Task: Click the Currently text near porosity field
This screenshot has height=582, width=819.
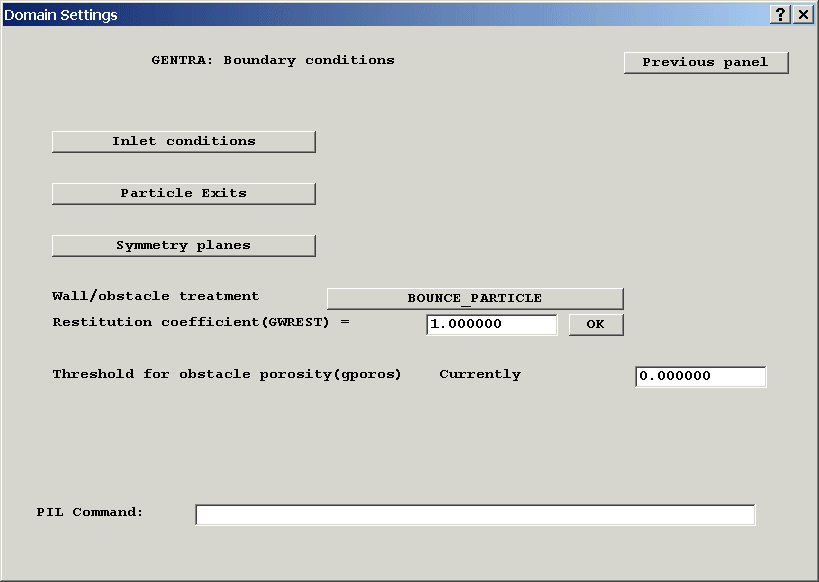Action: point(480,374)
